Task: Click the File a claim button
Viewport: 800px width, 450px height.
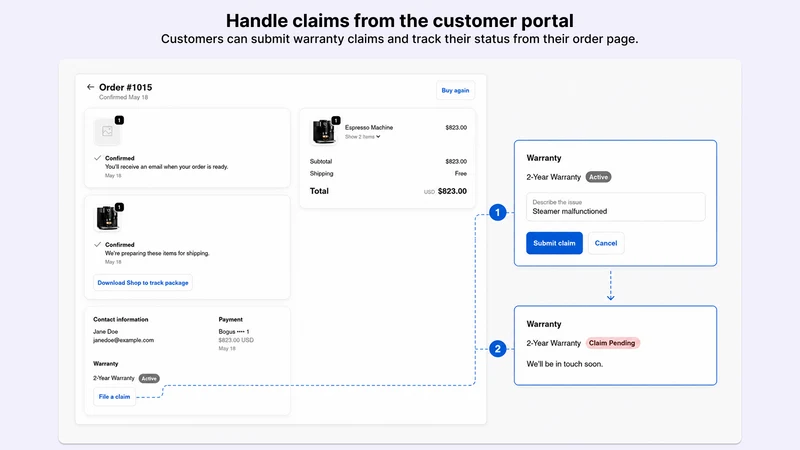Action: click(x=114, y=396)
